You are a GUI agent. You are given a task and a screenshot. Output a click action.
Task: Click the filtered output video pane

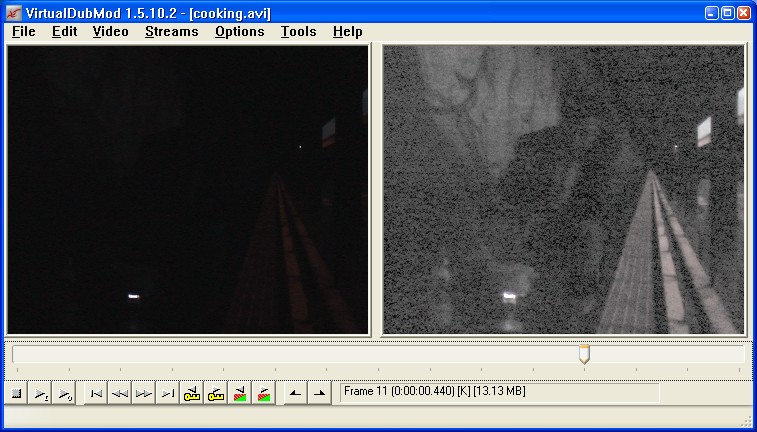tap(563, 189)
